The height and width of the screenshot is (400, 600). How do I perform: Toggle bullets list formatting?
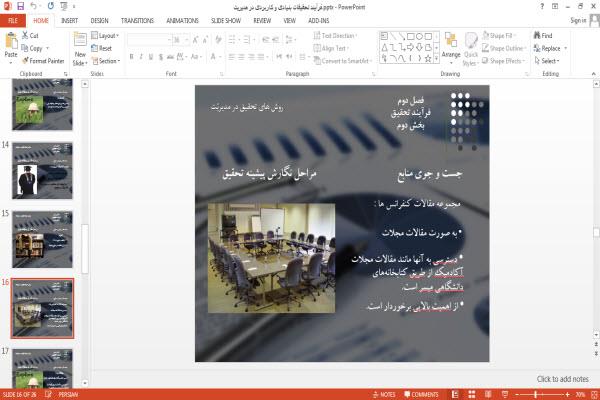[232, 39]
